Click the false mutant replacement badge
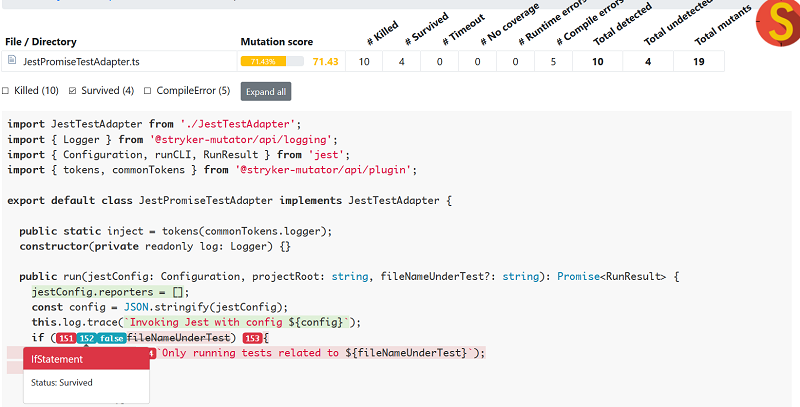Image resolution: width=800 pixels, height=407 pixels. [x=111, y=338]
